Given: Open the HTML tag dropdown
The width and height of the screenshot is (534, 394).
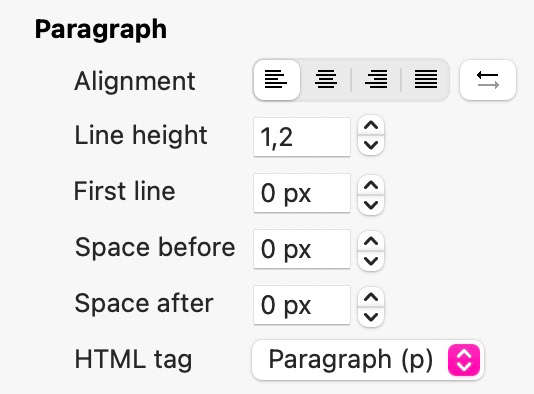Looking at the screenshot, I should 368,360.
